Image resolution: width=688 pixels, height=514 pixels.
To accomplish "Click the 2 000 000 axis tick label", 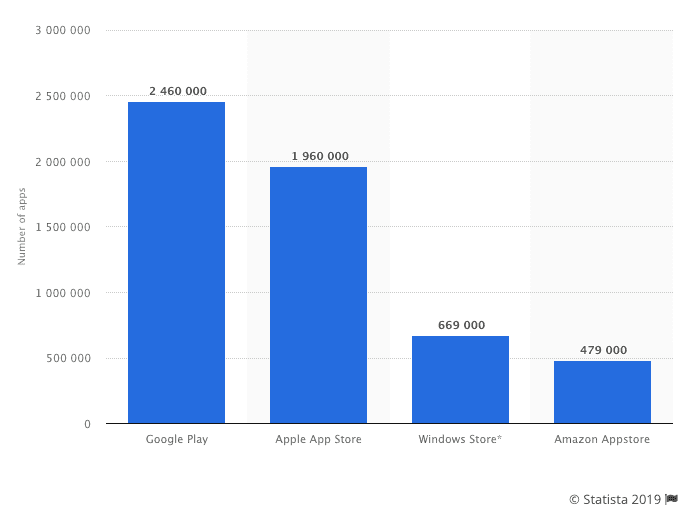I will [63, 162].
